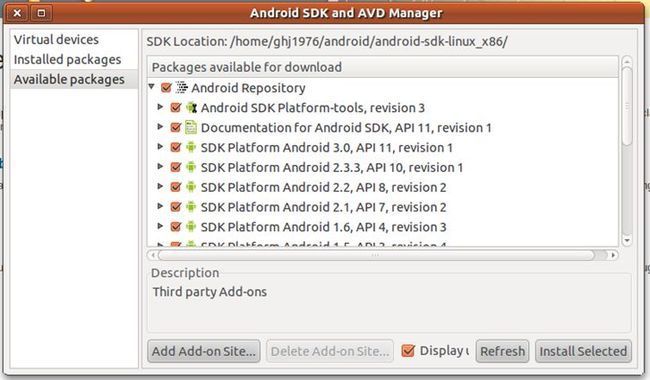Click the Android 3.0 platform robot icon
This screenshot has height=380, width=650.
[x=191, y=147]
